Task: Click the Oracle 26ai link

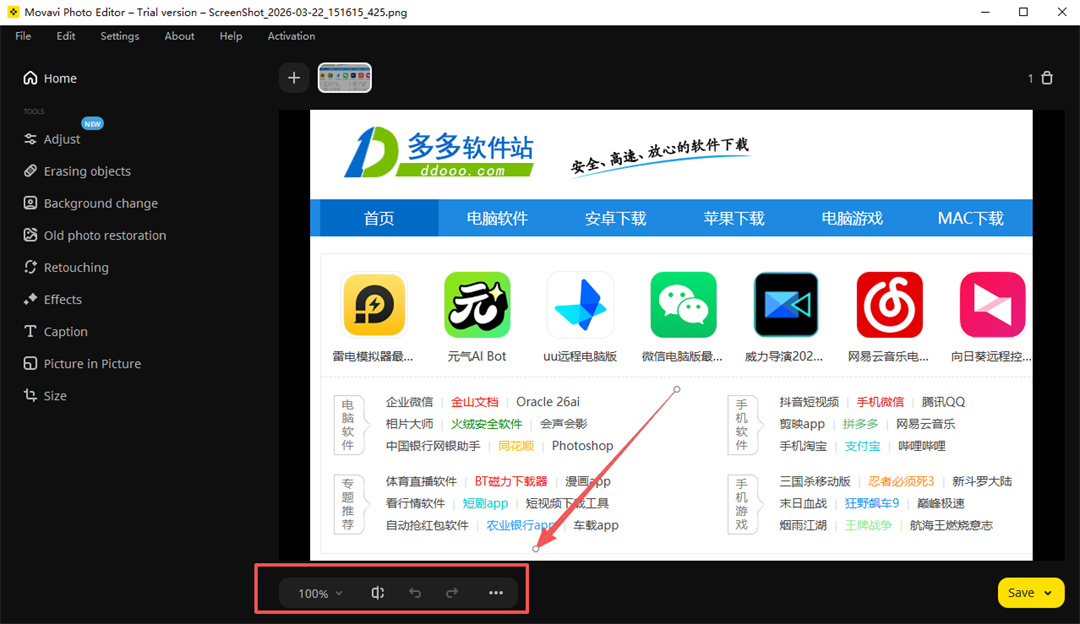Action: coord(548,402)
